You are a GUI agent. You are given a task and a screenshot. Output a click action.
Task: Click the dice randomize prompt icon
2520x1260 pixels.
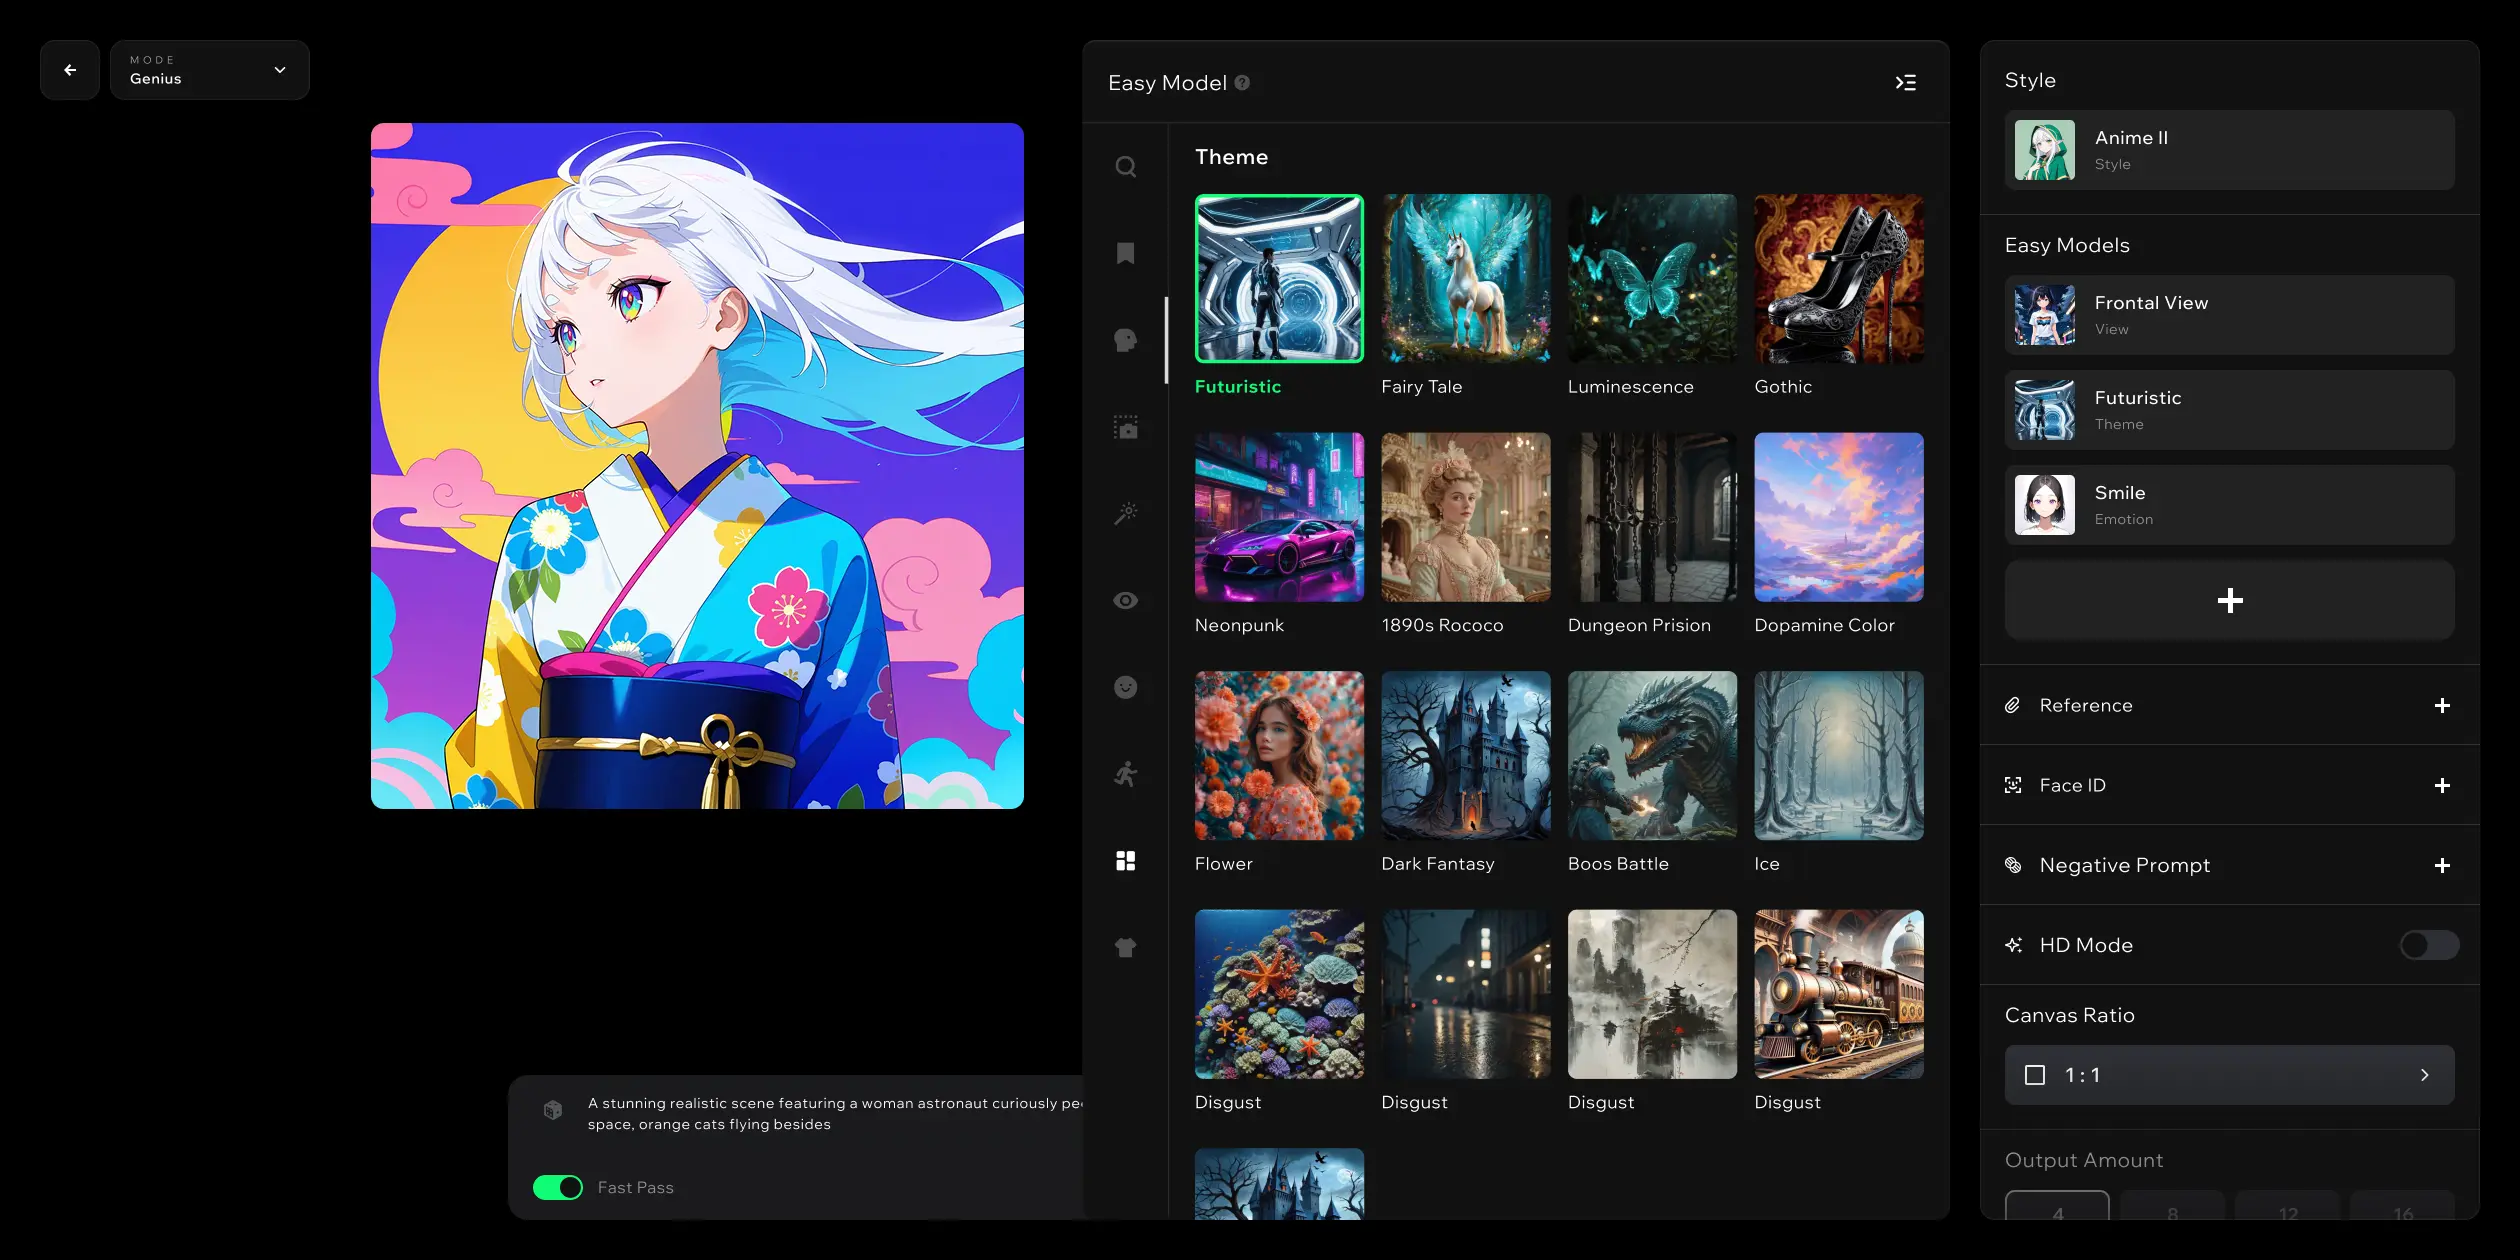click(x=553, y=1110)
